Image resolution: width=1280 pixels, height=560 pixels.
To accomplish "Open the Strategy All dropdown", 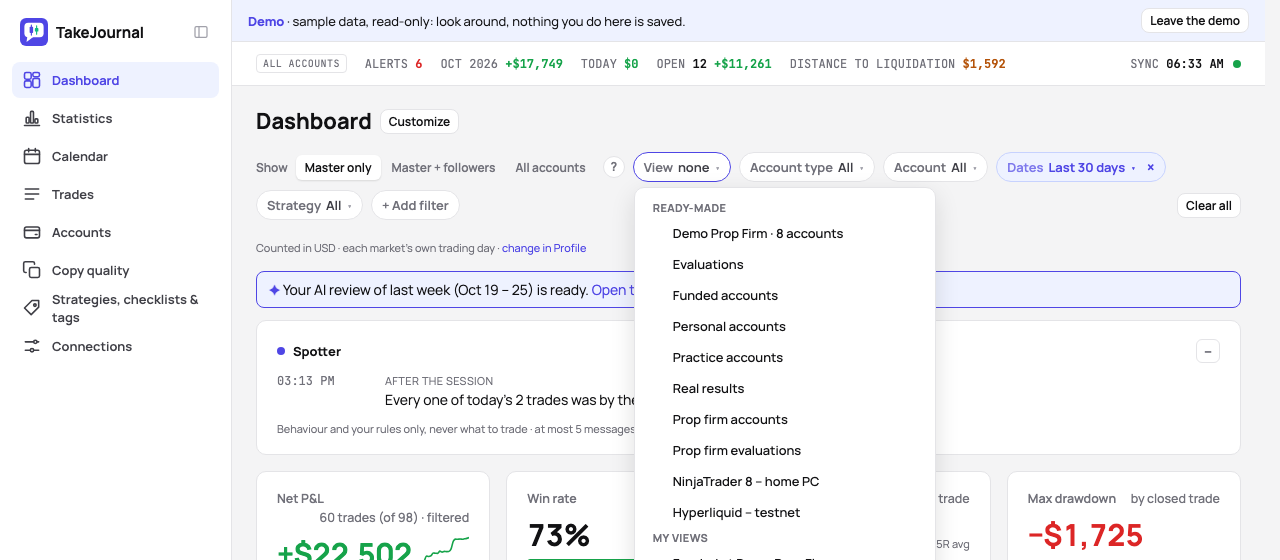I will [x=309, y=205].
